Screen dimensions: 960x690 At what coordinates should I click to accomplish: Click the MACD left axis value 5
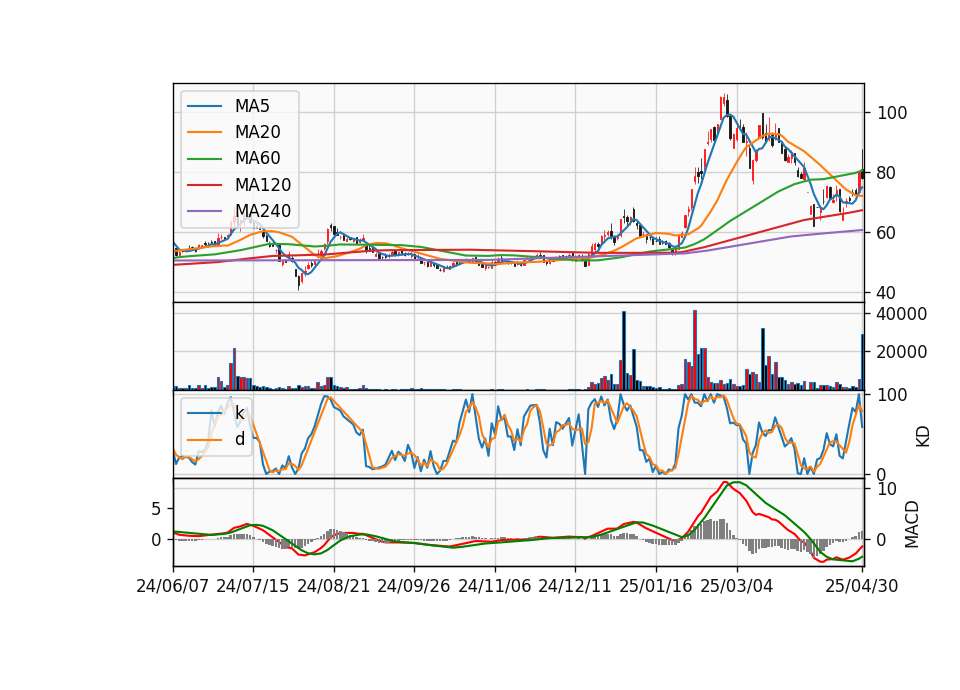click(156, 509)
